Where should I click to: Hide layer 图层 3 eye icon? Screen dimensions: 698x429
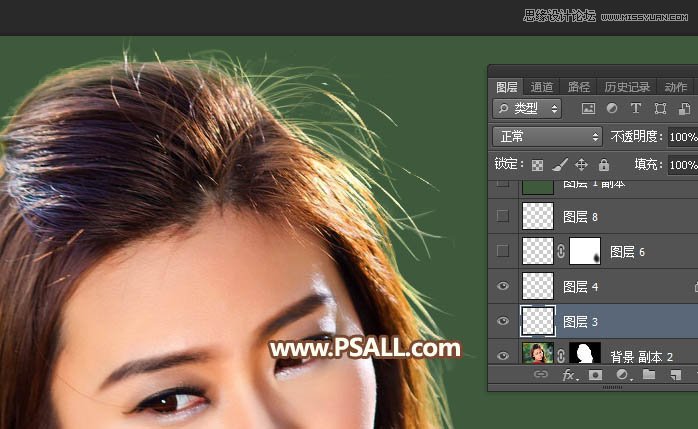[503, 321]
